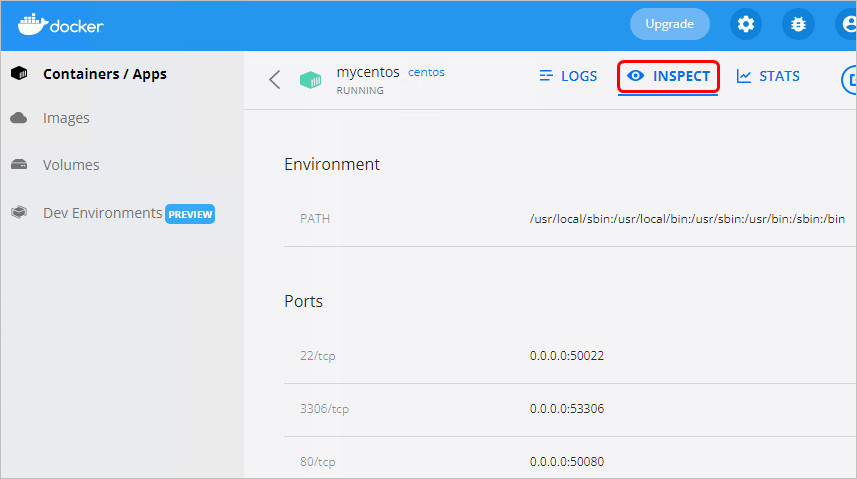The image size is (857, 479).
Task: Click the PATH variable label
Action: pos(315,219)
